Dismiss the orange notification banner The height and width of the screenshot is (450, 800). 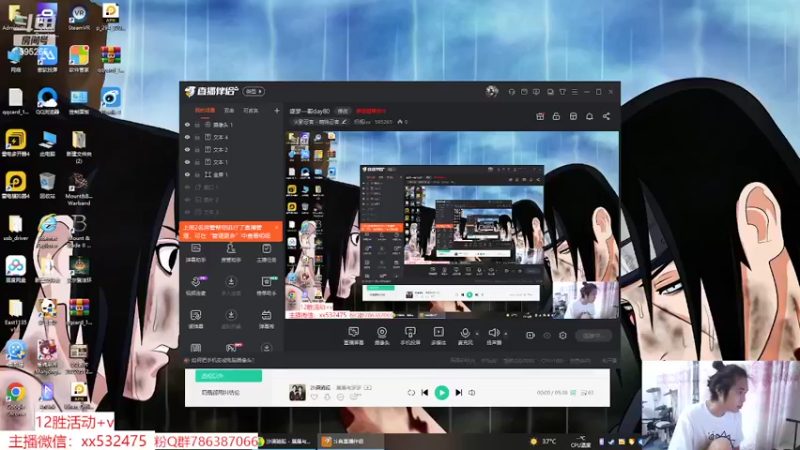point(277,228)
